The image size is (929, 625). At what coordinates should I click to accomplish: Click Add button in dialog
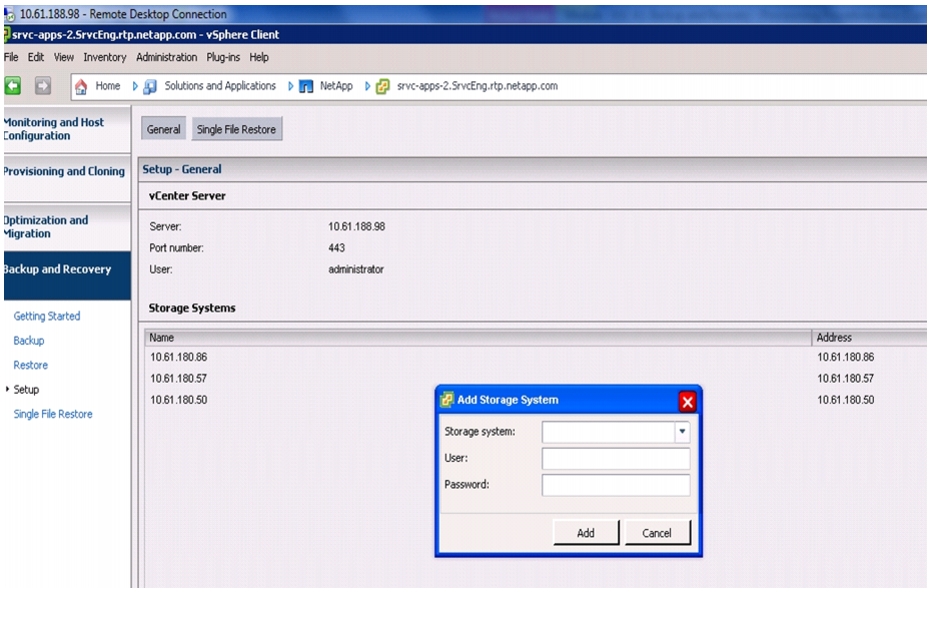586,533
